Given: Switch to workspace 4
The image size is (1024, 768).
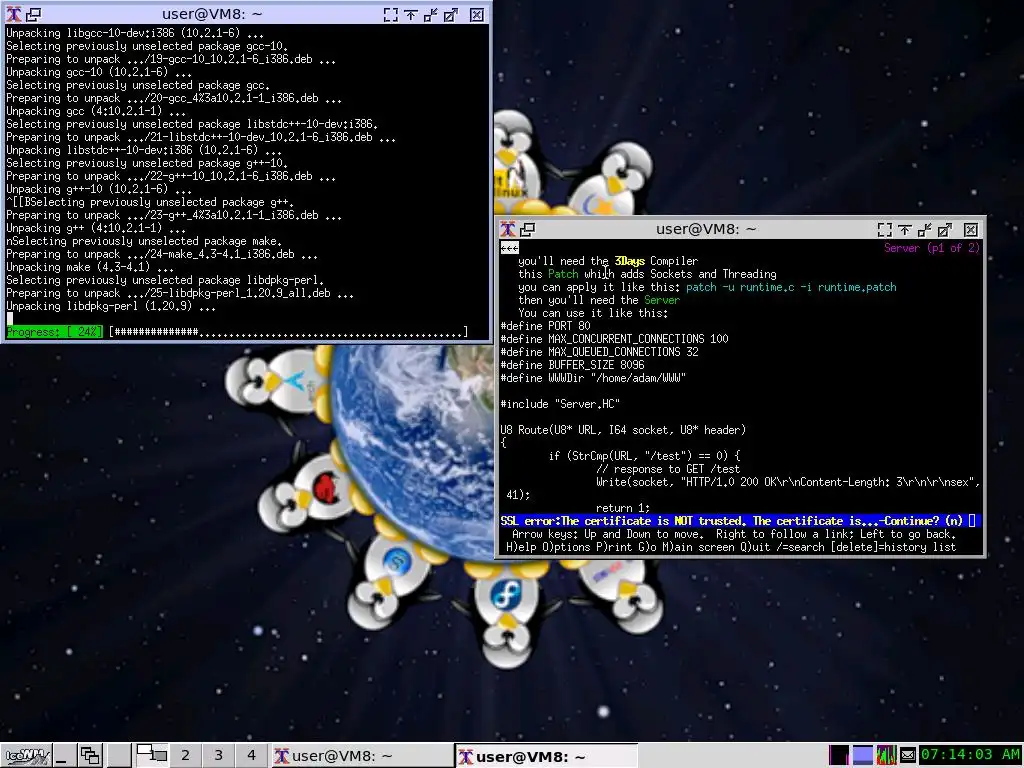Looking at the screenshot, I should pos(251,756).
